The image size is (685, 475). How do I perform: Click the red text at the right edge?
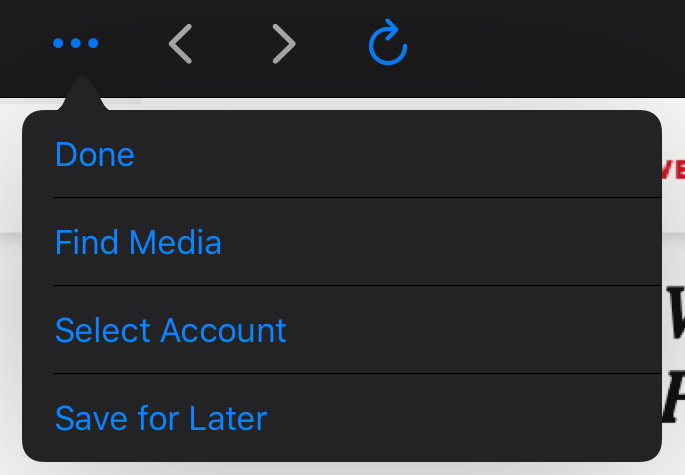(x=675, y=169)
